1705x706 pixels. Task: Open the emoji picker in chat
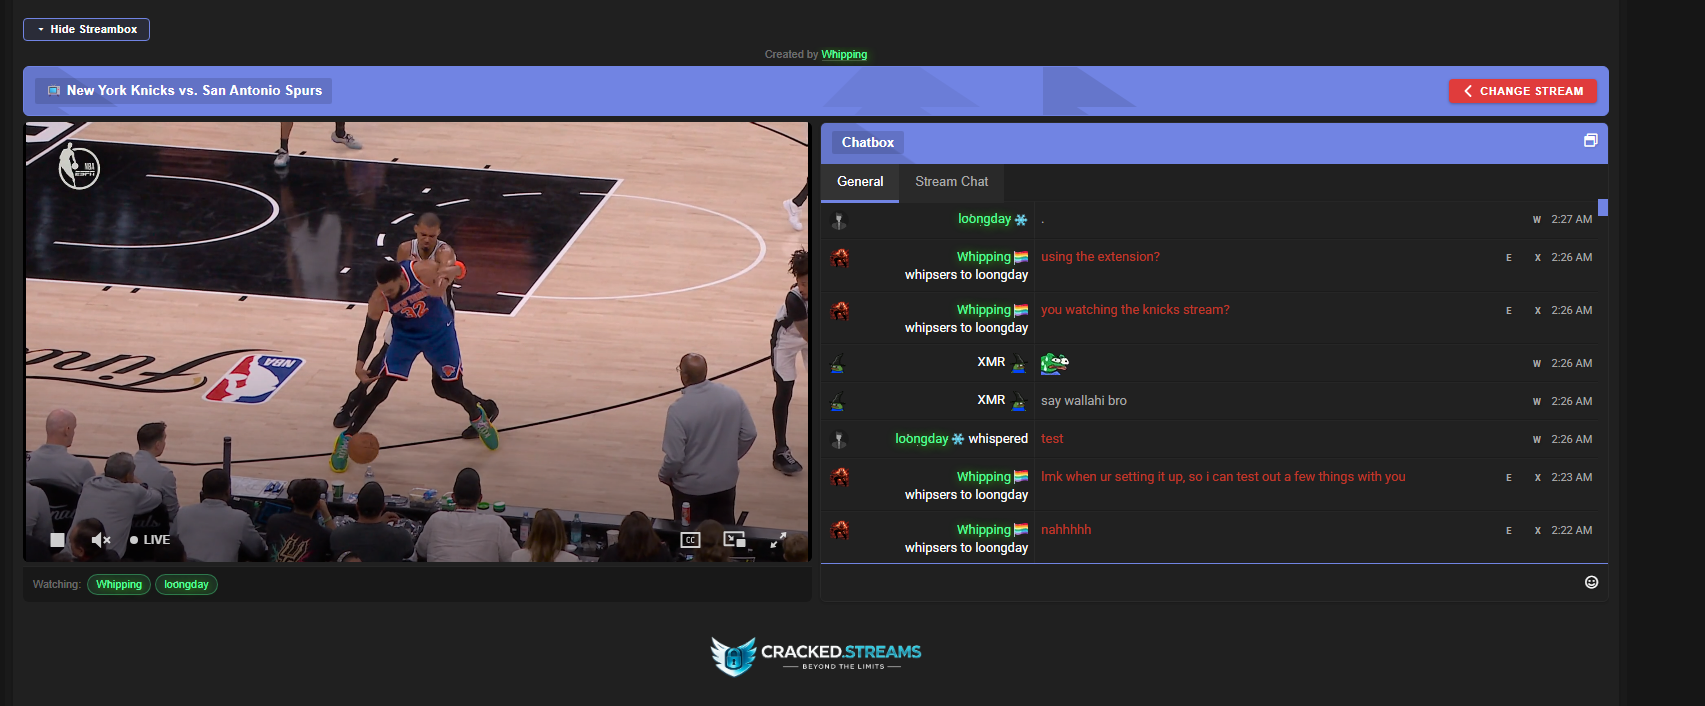1592,582
